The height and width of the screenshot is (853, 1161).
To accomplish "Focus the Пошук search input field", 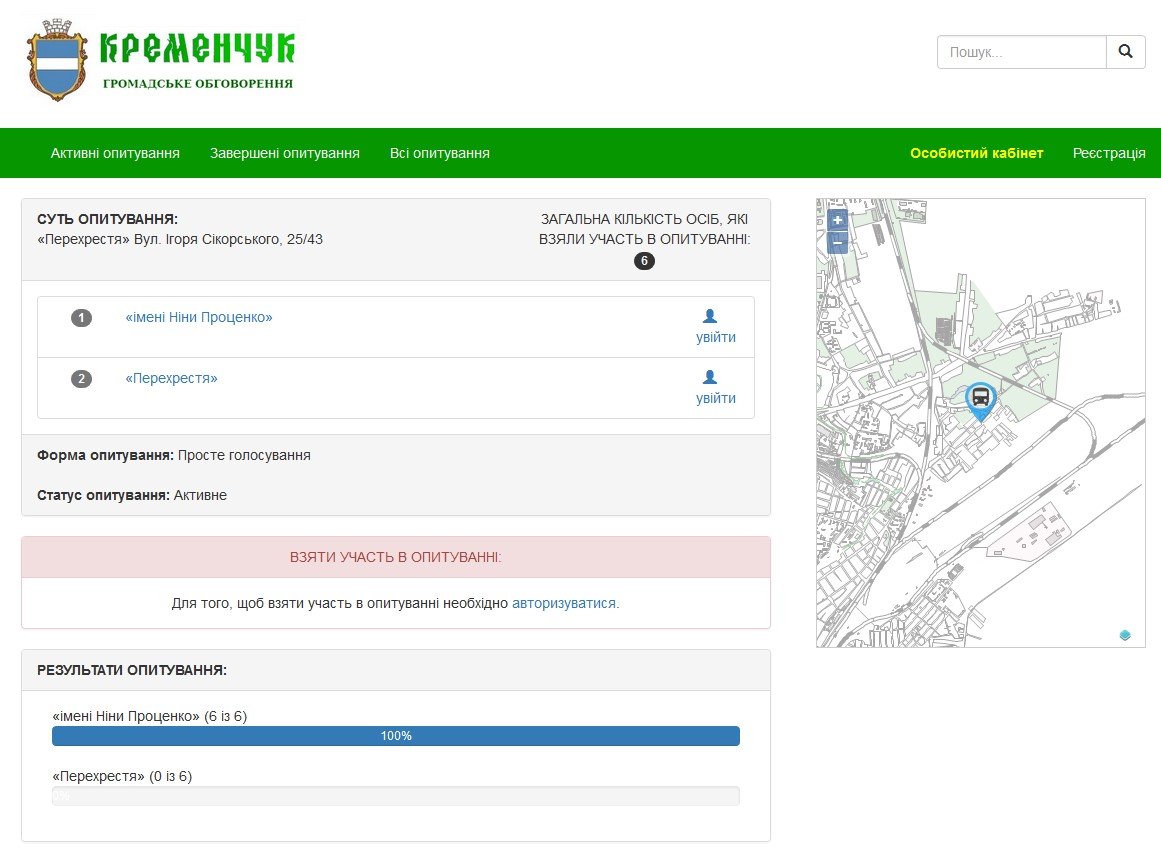I will click(x=1021, y=52).
